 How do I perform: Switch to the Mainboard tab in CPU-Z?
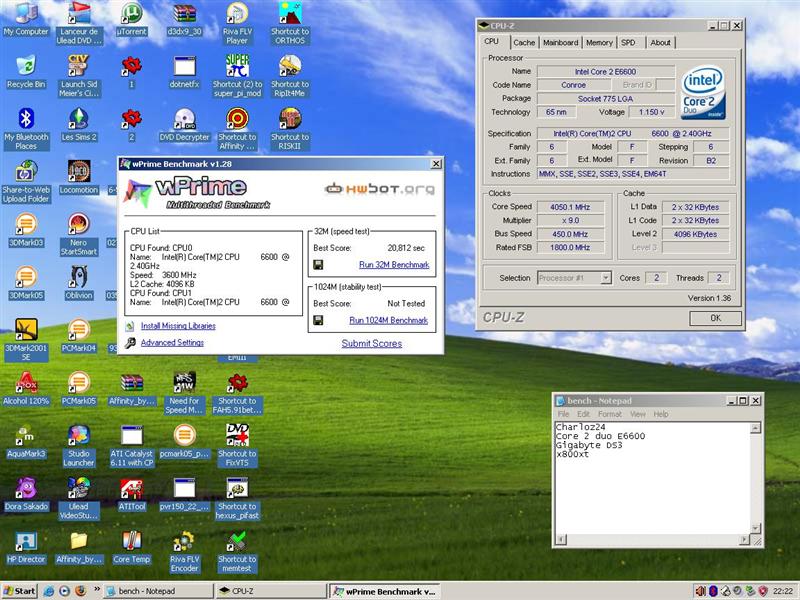(x=561, y=43)
